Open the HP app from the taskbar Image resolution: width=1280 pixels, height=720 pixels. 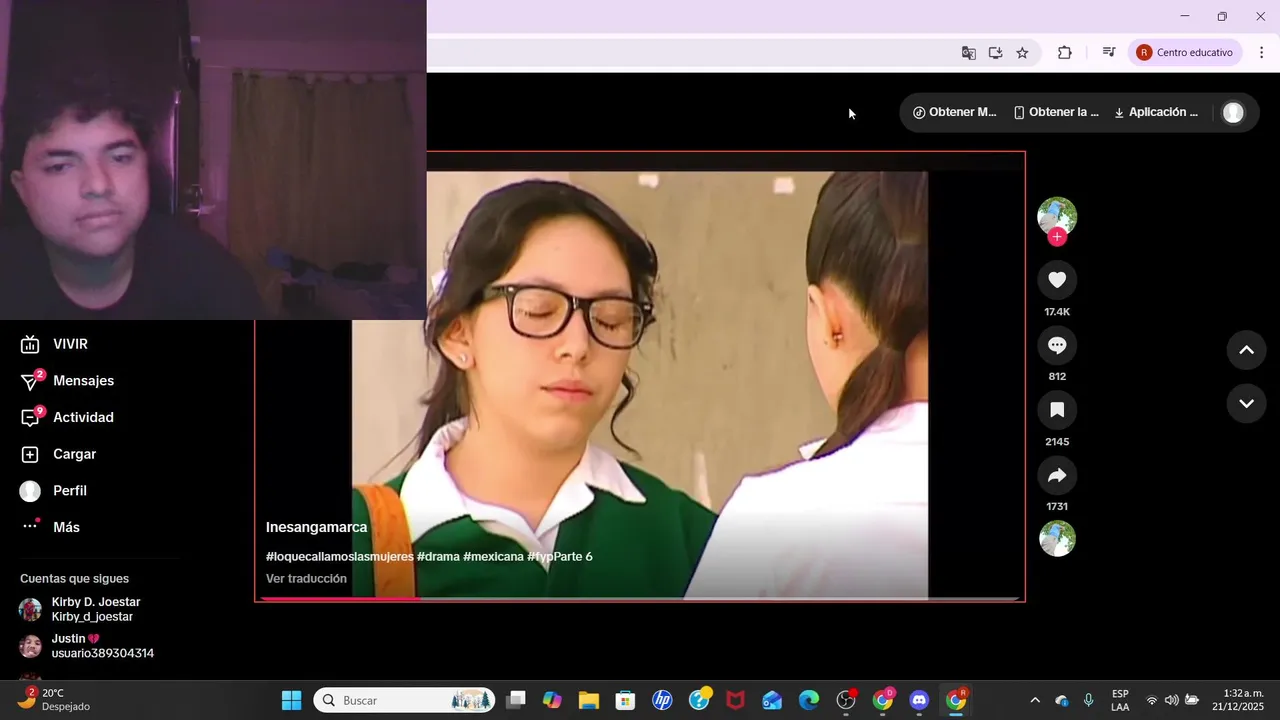pyautogui.click(x=662, y=700)
